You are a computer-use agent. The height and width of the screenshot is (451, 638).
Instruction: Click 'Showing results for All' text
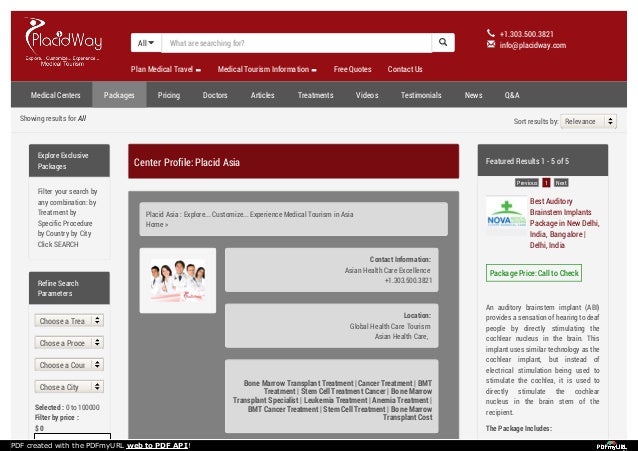[x=53, y=118]
